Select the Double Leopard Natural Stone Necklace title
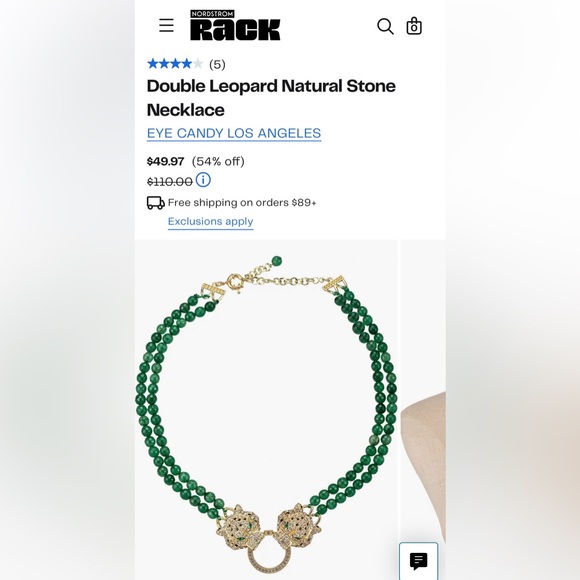580x580 pixels. 271,98
